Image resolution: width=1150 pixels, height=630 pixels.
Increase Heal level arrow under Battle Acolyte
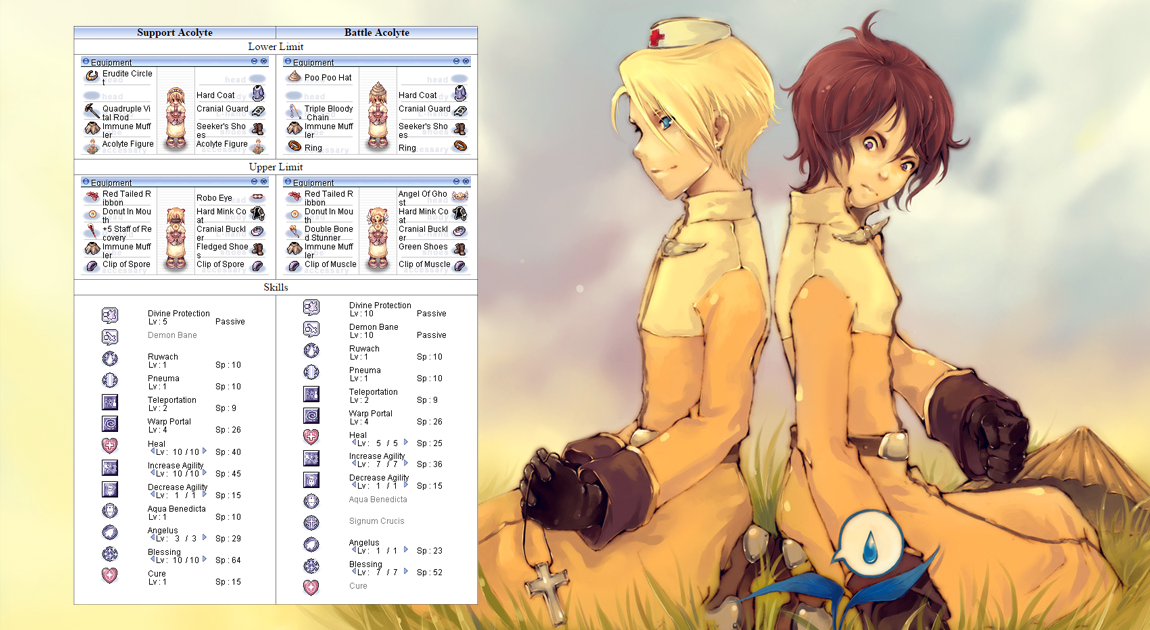coord(406,442)
